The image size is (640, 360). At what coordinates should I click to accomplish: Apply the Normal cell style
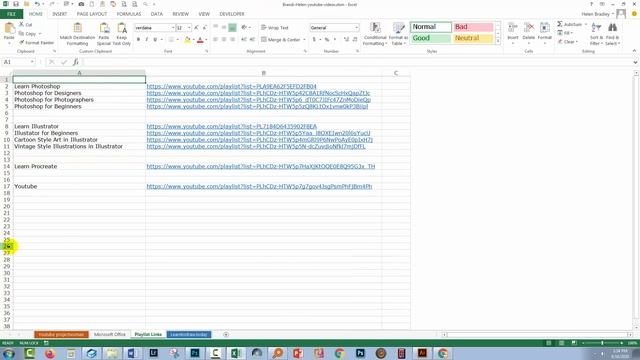point(431,27)
